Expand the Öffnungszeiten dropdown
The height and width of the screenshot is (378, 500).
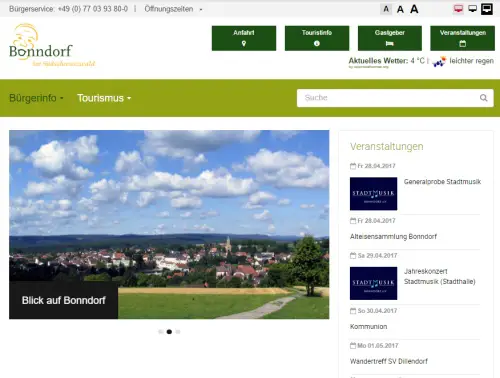[x=173, y=9]
